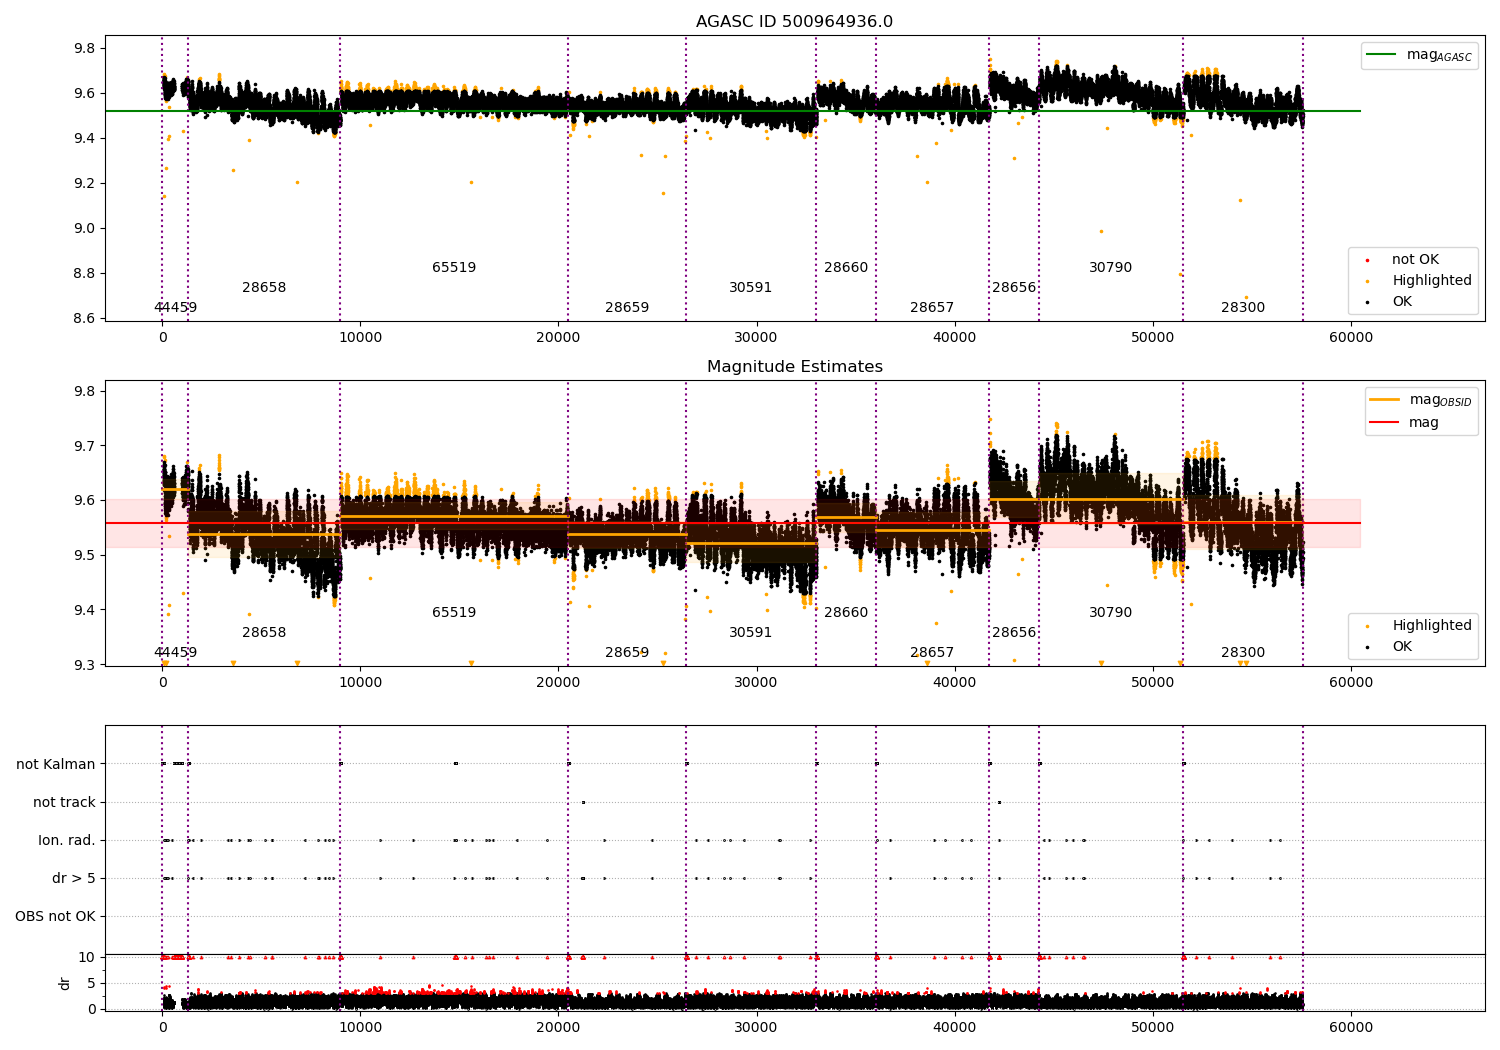
Task: Select the 'Magnitude Estimates' plot title
Action: click(794, 367)
